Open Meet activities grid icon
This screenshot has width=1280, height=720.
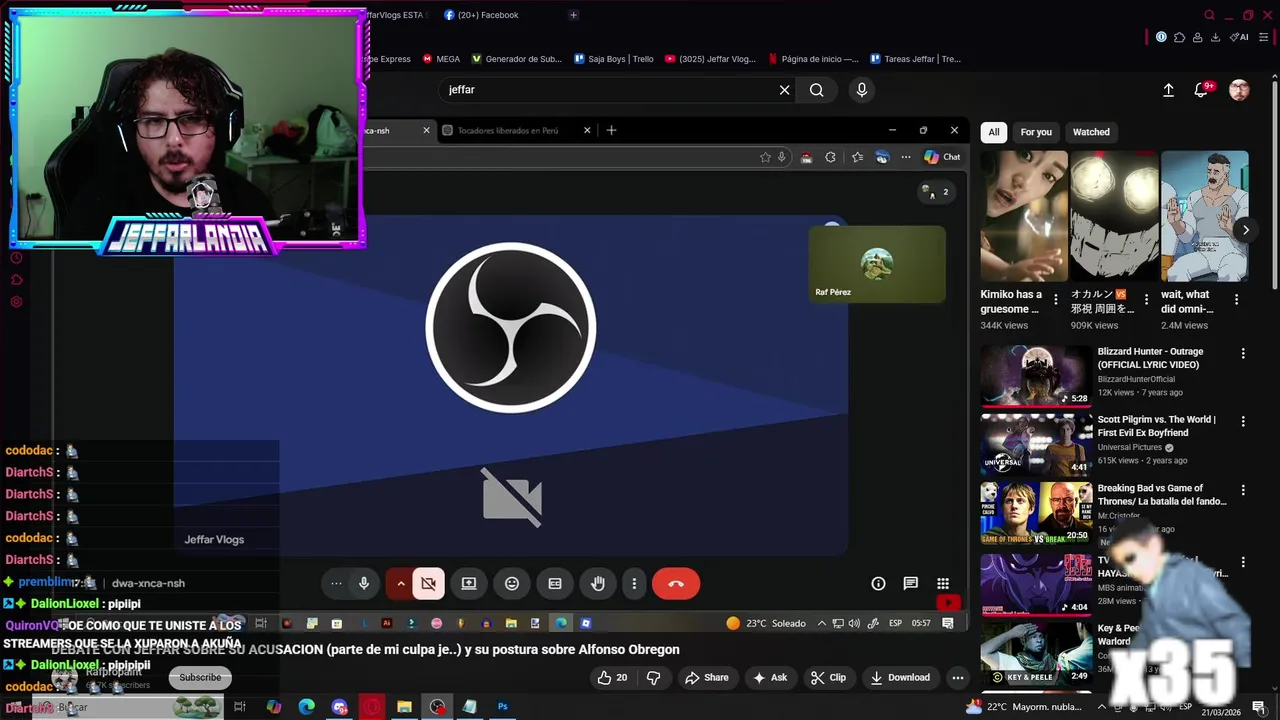click(943, 583)
